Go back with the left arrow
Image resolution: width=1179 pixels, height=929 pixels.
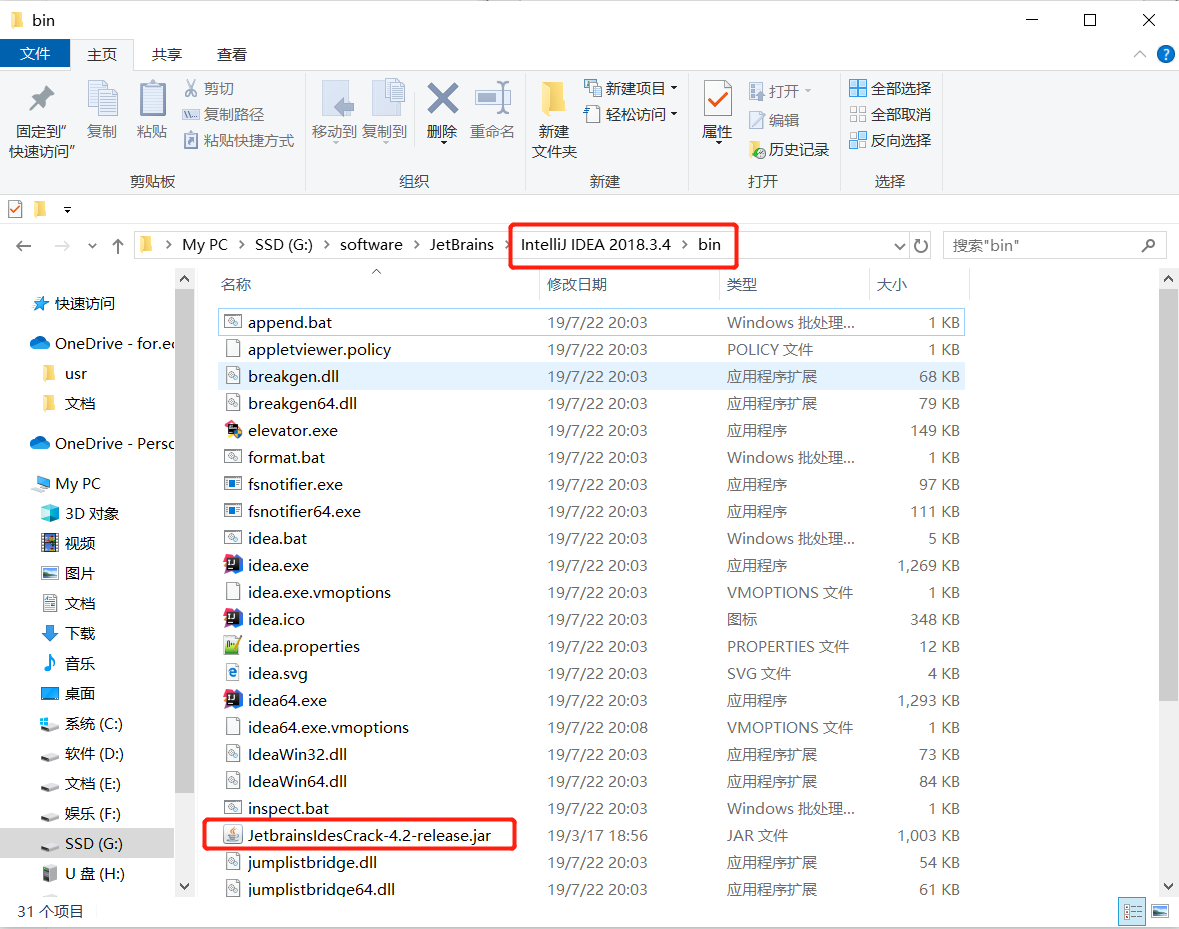(x=24, y=246)
